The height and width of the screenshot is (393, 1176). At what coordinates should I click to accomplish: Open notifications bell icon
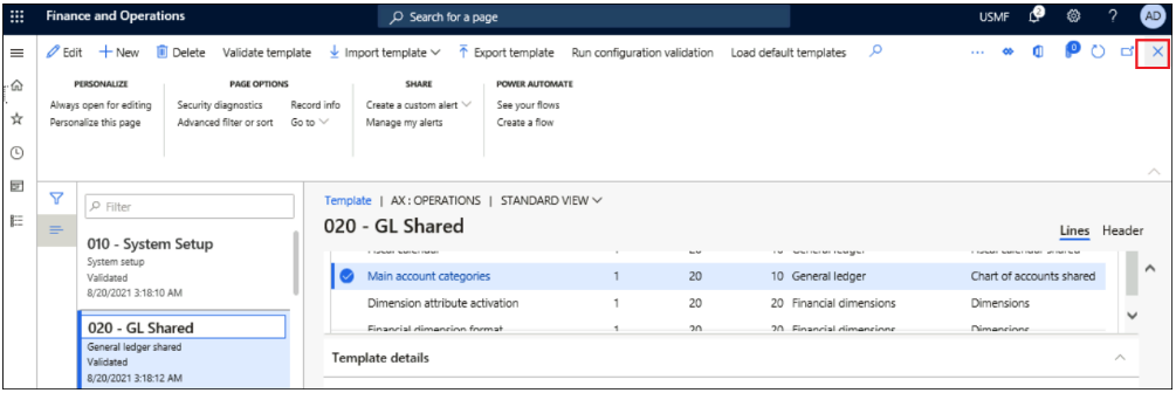(1036, 16)
